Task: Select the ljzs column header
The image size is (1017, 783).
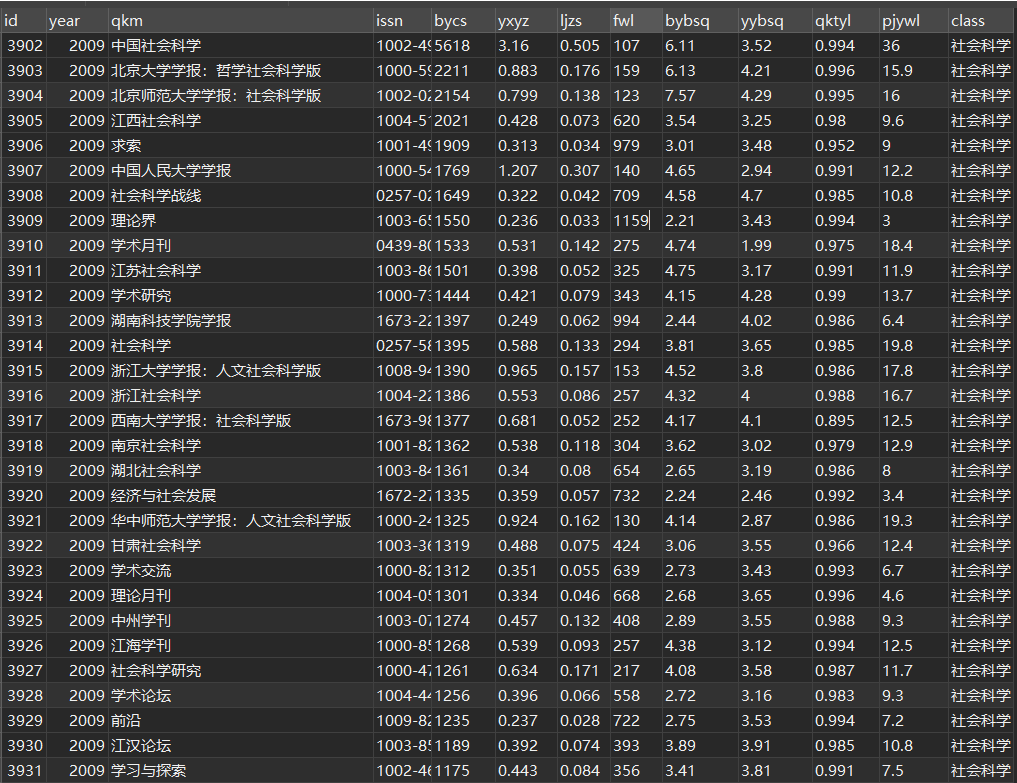Action: [584, 21]
